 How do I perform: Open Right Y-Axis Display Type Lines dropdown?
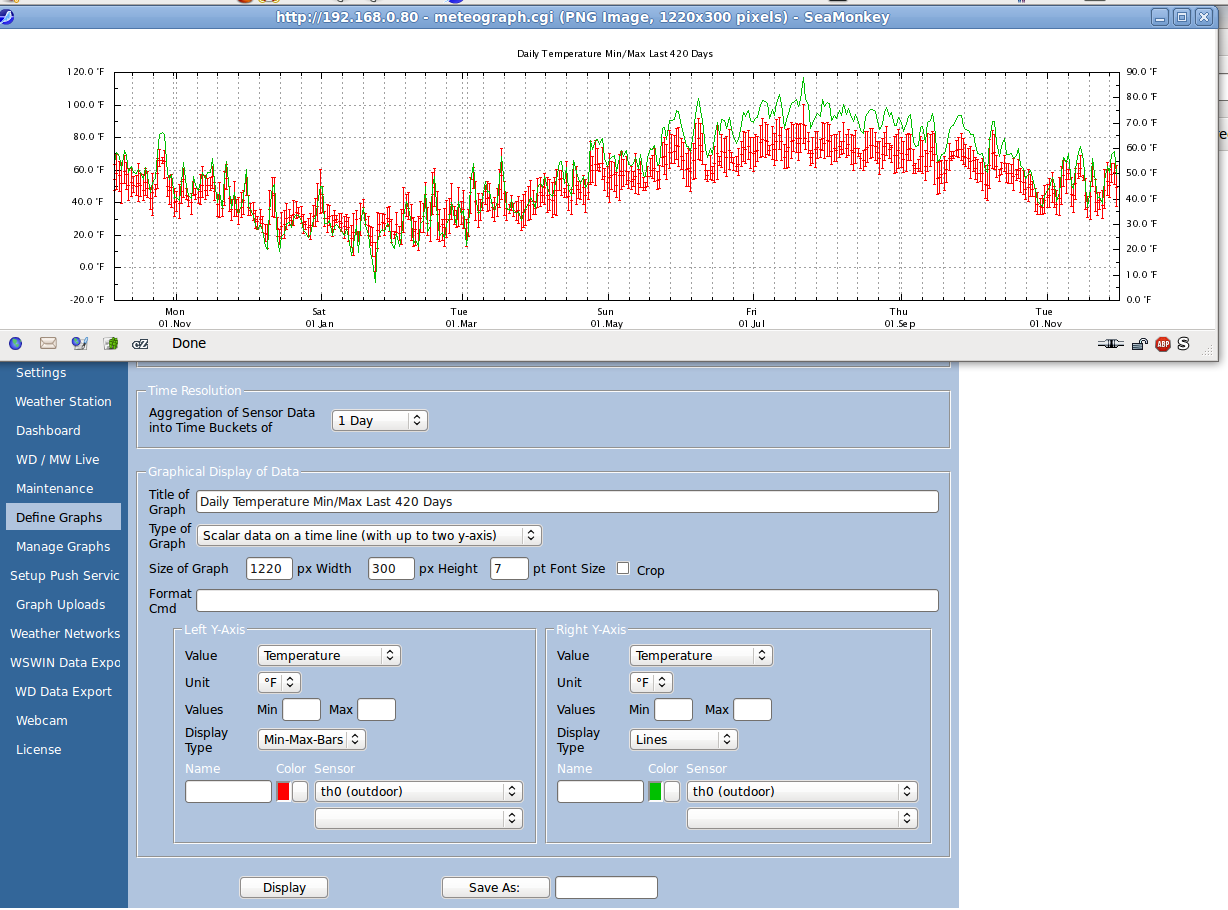pos(684,740)
